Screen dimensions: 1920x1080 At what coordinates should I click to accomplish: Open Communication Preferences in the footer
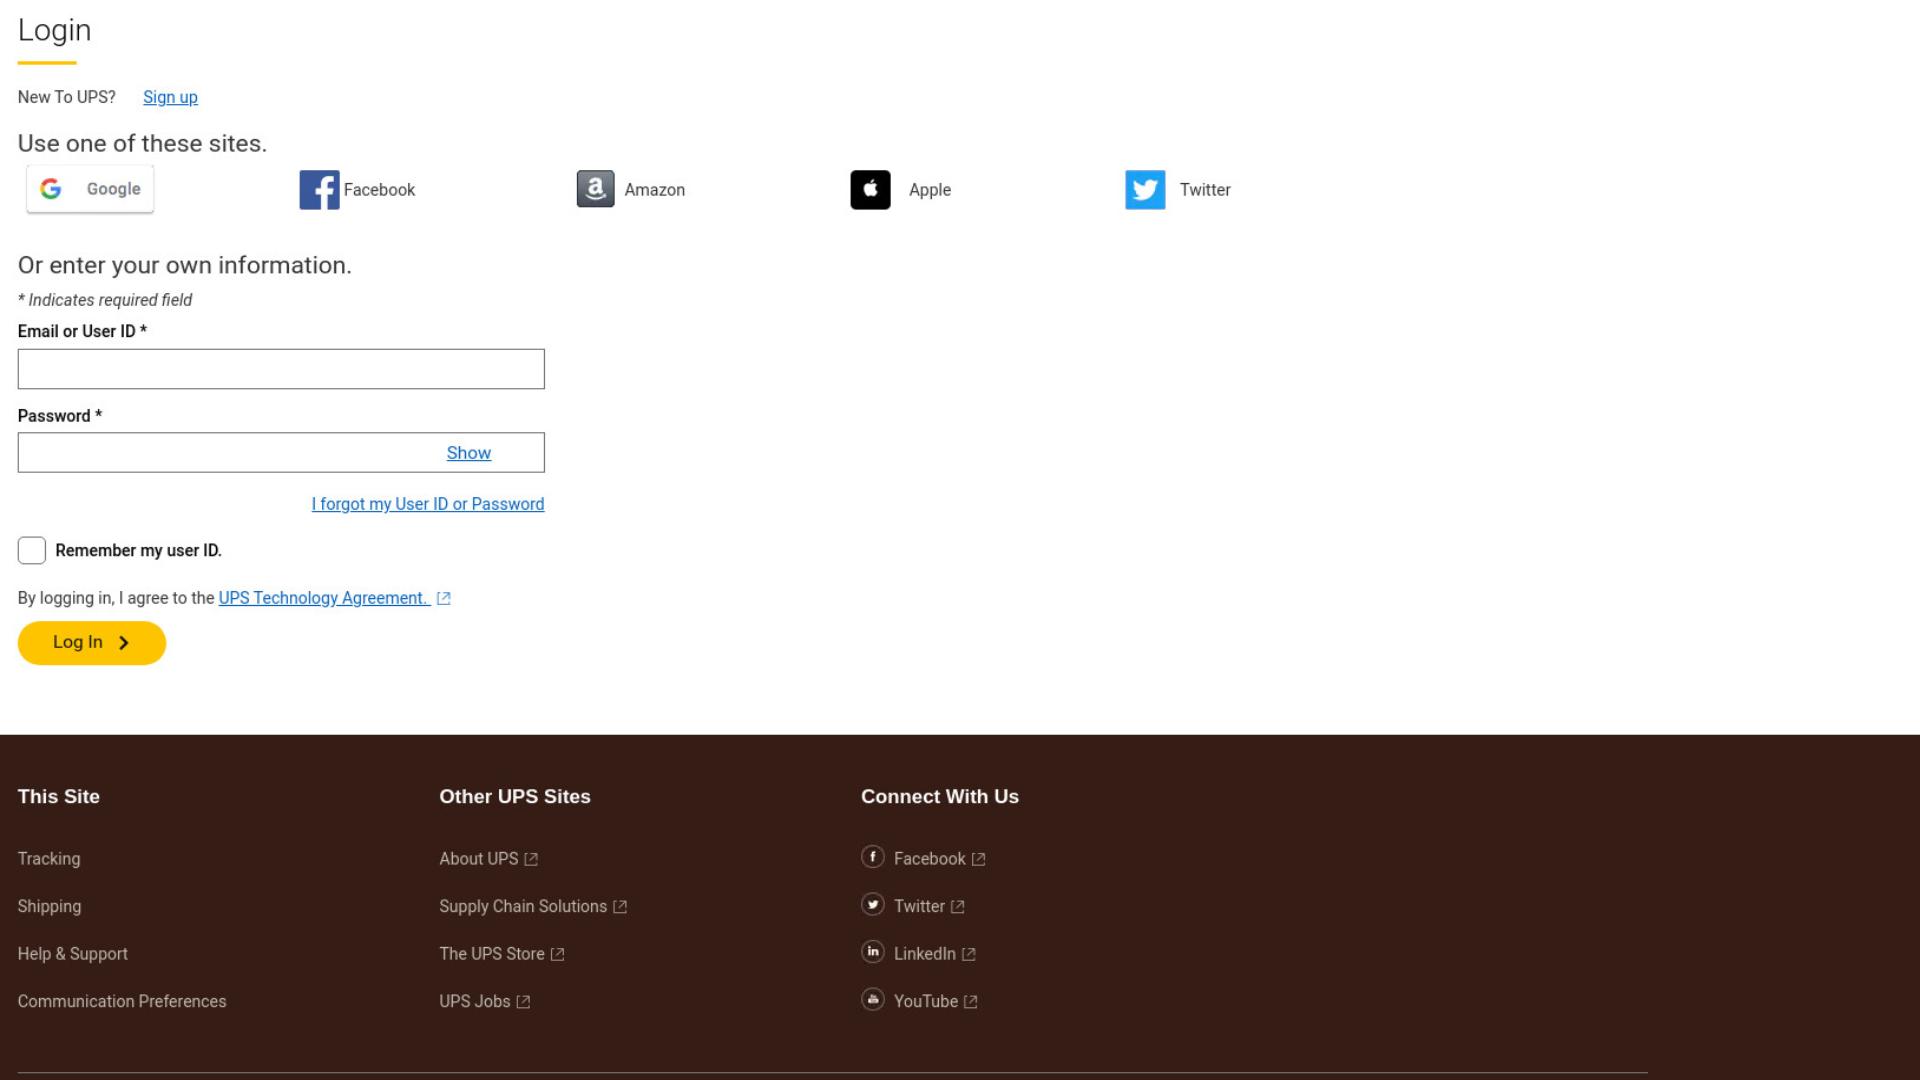click(x=122, y=1001)
